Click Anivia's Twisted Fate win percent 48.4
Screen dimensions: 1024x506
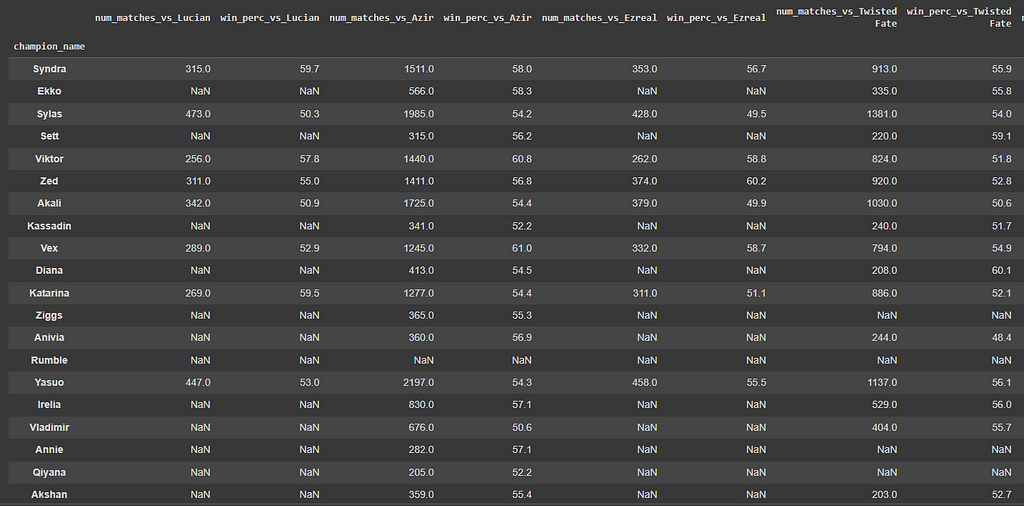tap(1001, 338)
